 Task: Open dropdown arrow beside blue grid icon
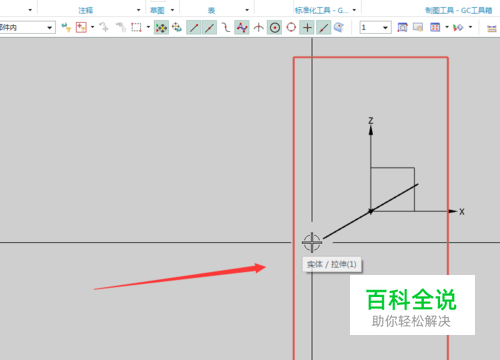(x=447, y=27)
